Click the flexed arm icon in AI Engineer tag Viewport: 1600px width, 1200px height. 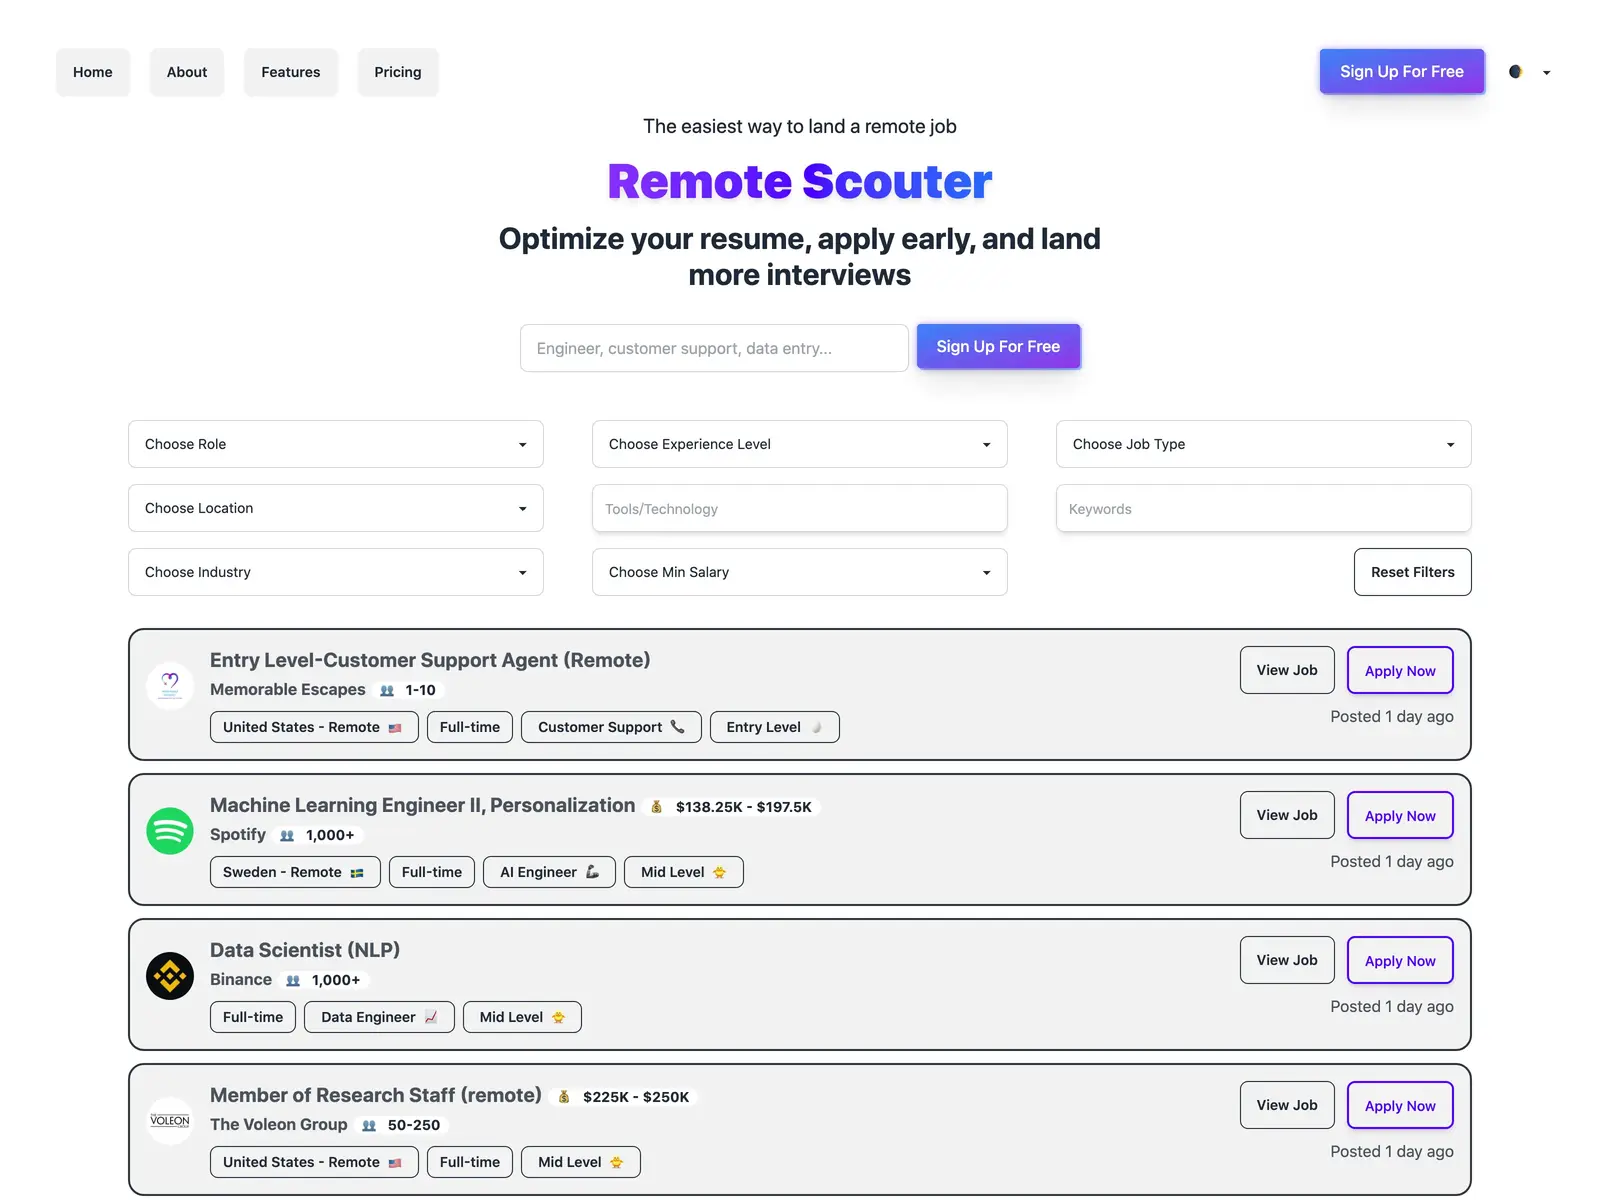pos(592,872)
